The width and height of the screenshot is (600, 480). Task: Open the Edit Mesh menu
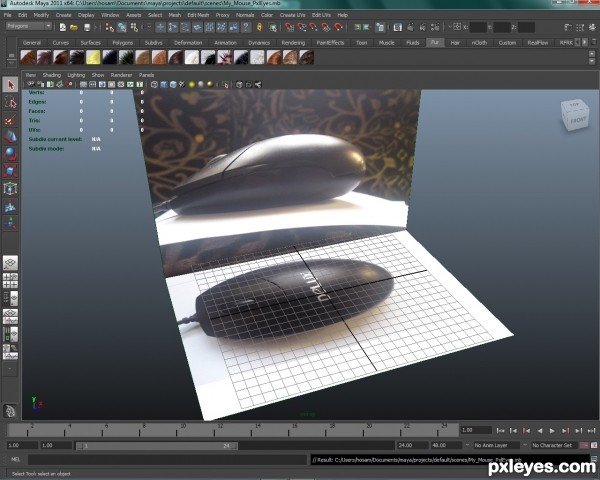[198, 15]
